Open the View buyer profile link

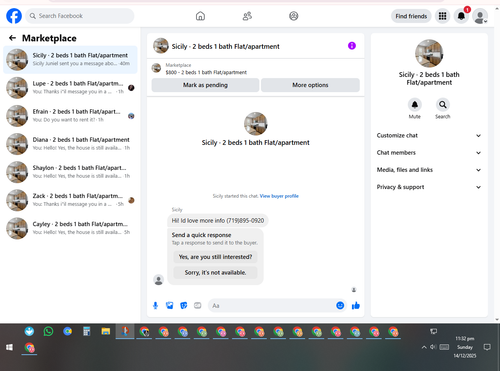(x=279, y=196)
